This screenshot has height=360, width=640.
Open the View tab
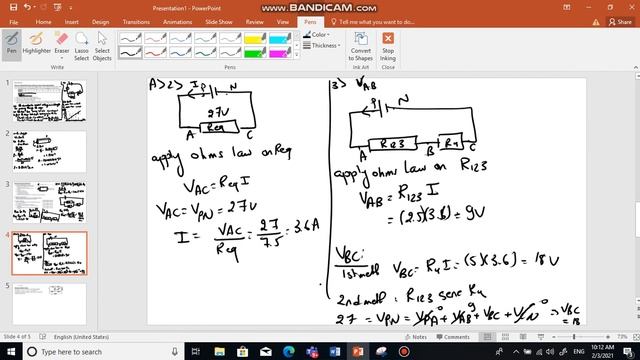[282, 22]
